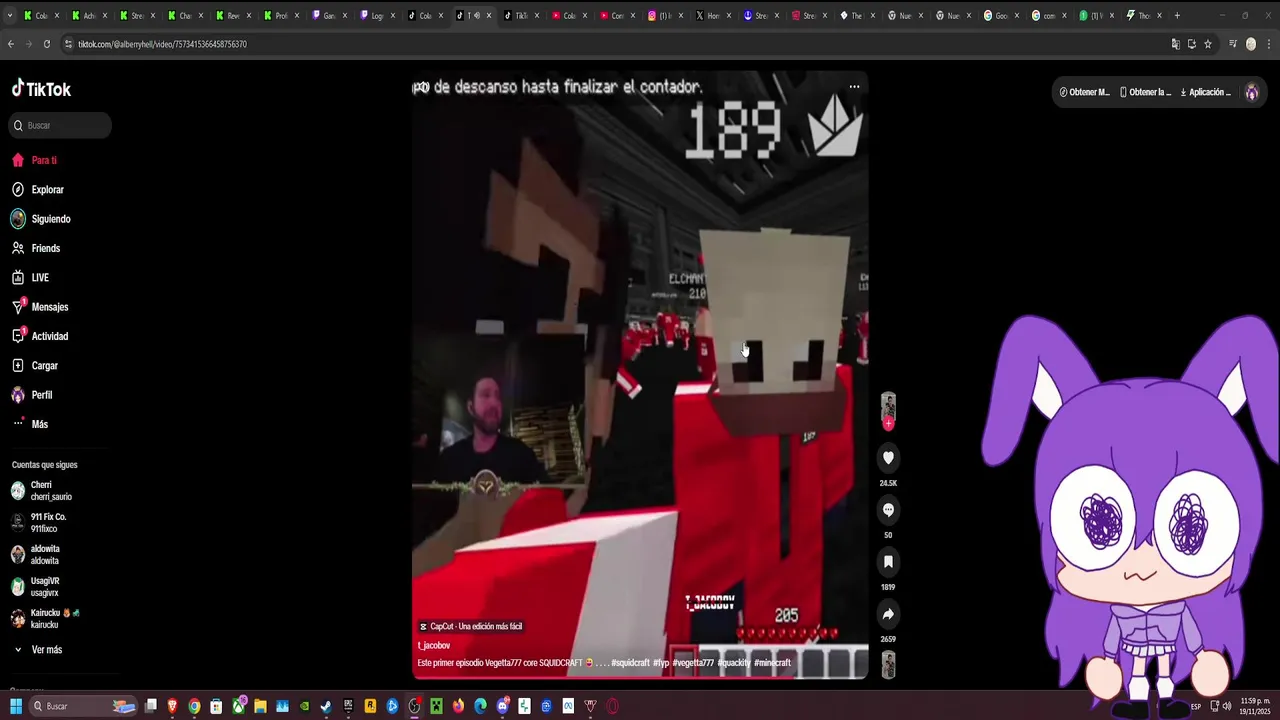This screenshot has height=720, width=1280.
Task: Open followed account UsagiVR
Action: 36,587
